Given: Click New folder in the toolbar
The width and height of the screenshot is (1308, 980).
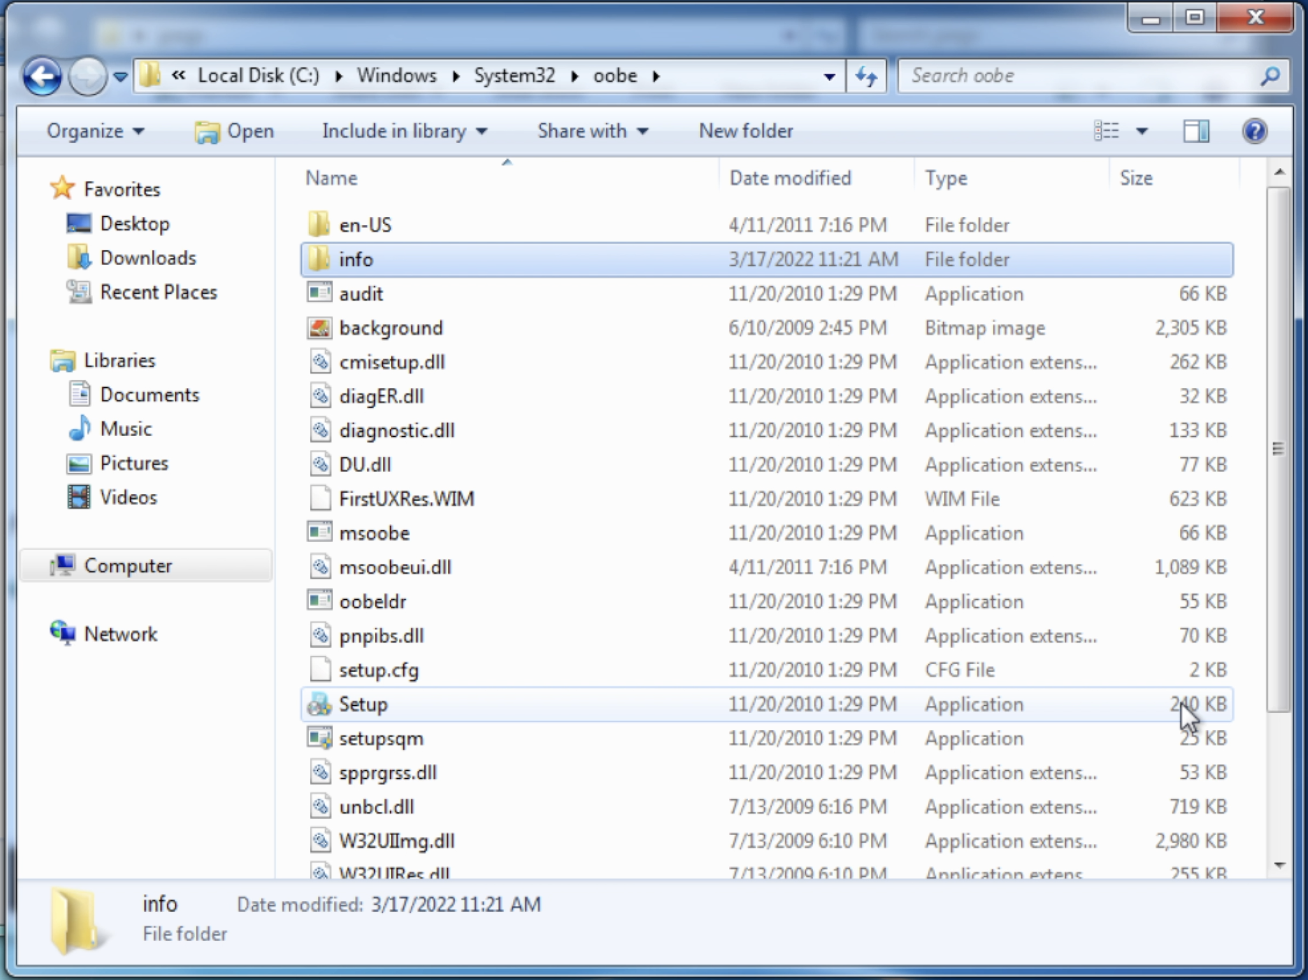Looking at the screenshot, I should click(x=746, y=131).
